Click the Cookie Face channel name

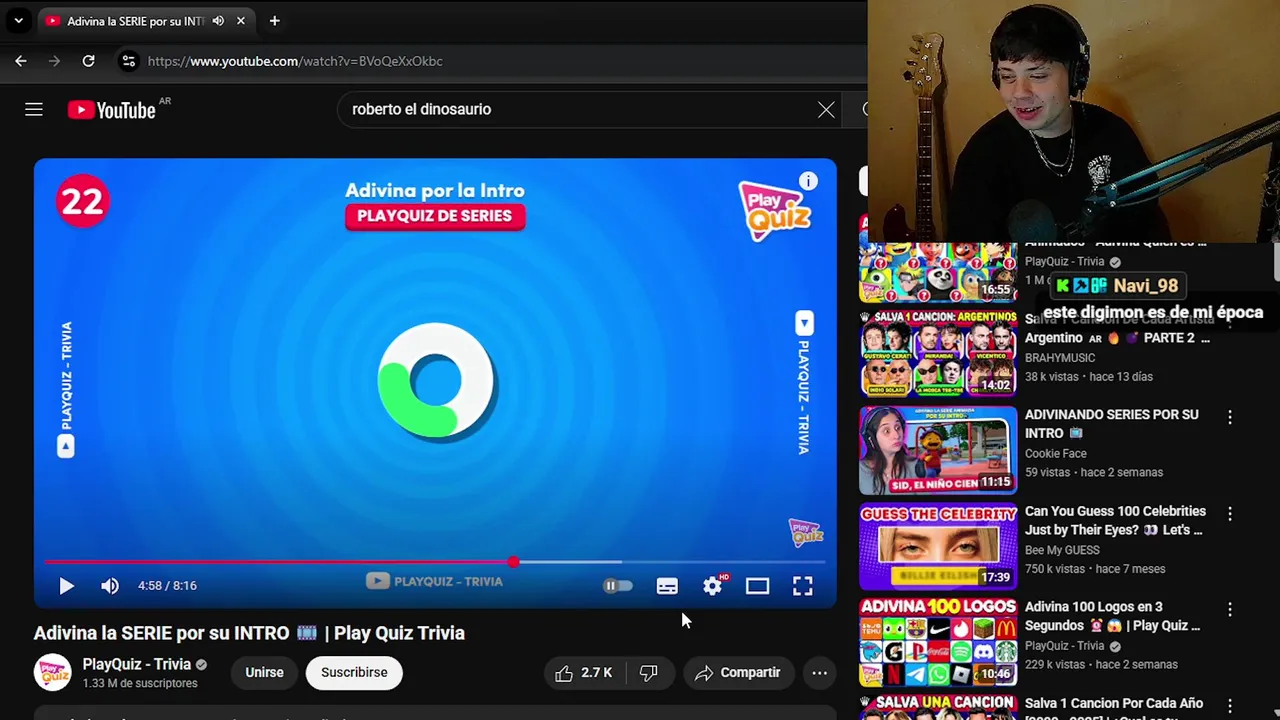pos(1055,454)
